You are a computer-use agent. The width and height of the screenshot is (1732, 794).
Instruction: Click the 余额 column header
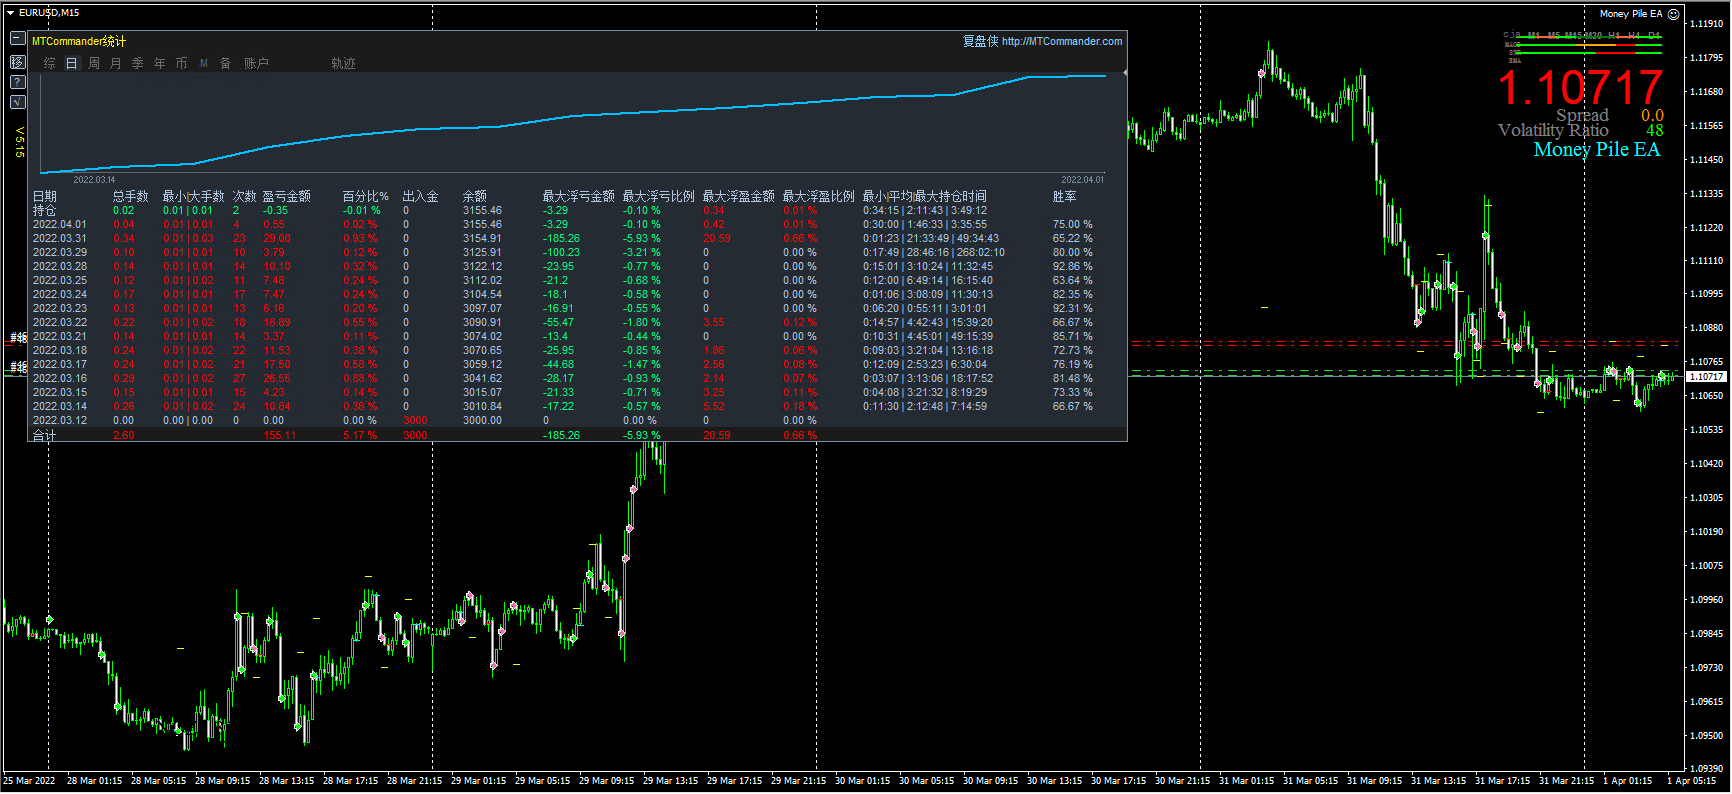click(475, 196)
